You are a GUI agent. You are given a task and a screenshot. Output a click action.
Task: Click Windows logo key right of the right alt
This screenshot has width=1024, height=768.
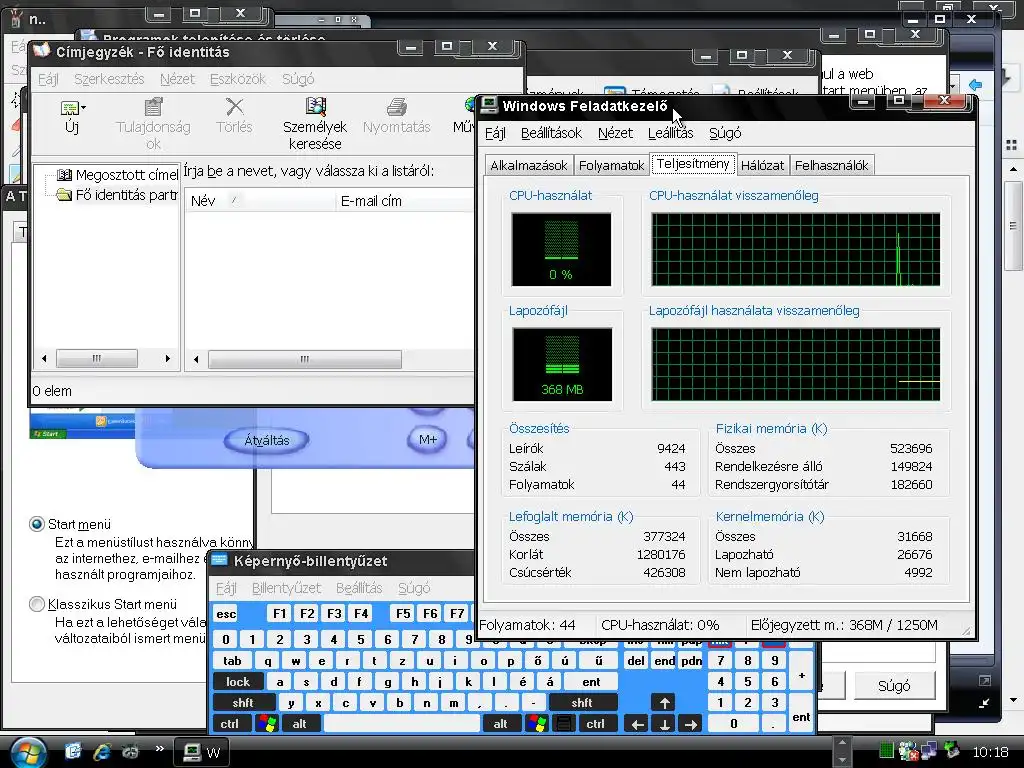[x=537, y=724]
